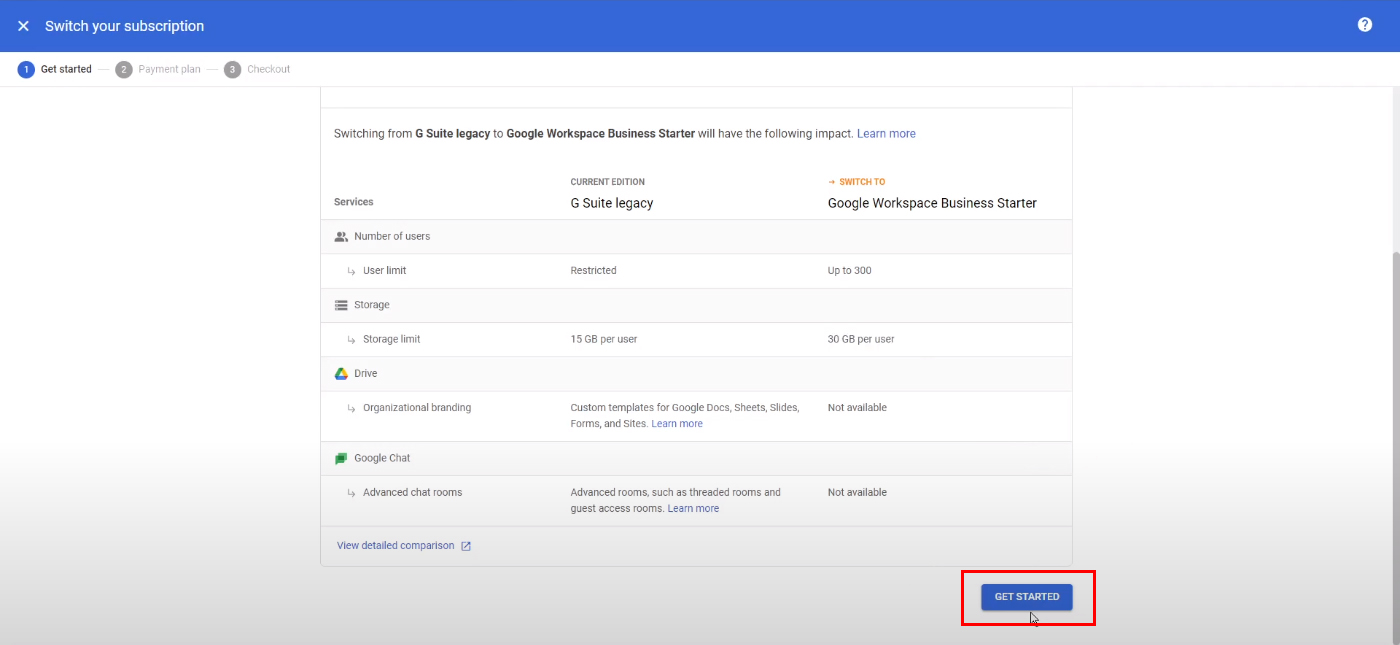1400x645 pixels.
Task: Click the 'CURRENT EDITION' label
Action: (x=607, y=182)
